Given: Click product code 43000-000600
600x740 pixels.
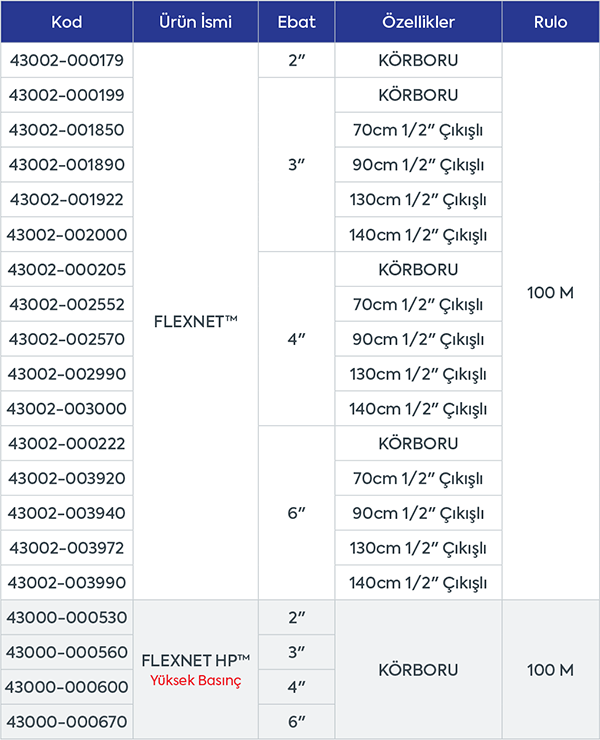Looking at the screenshot, I should 66,687.
